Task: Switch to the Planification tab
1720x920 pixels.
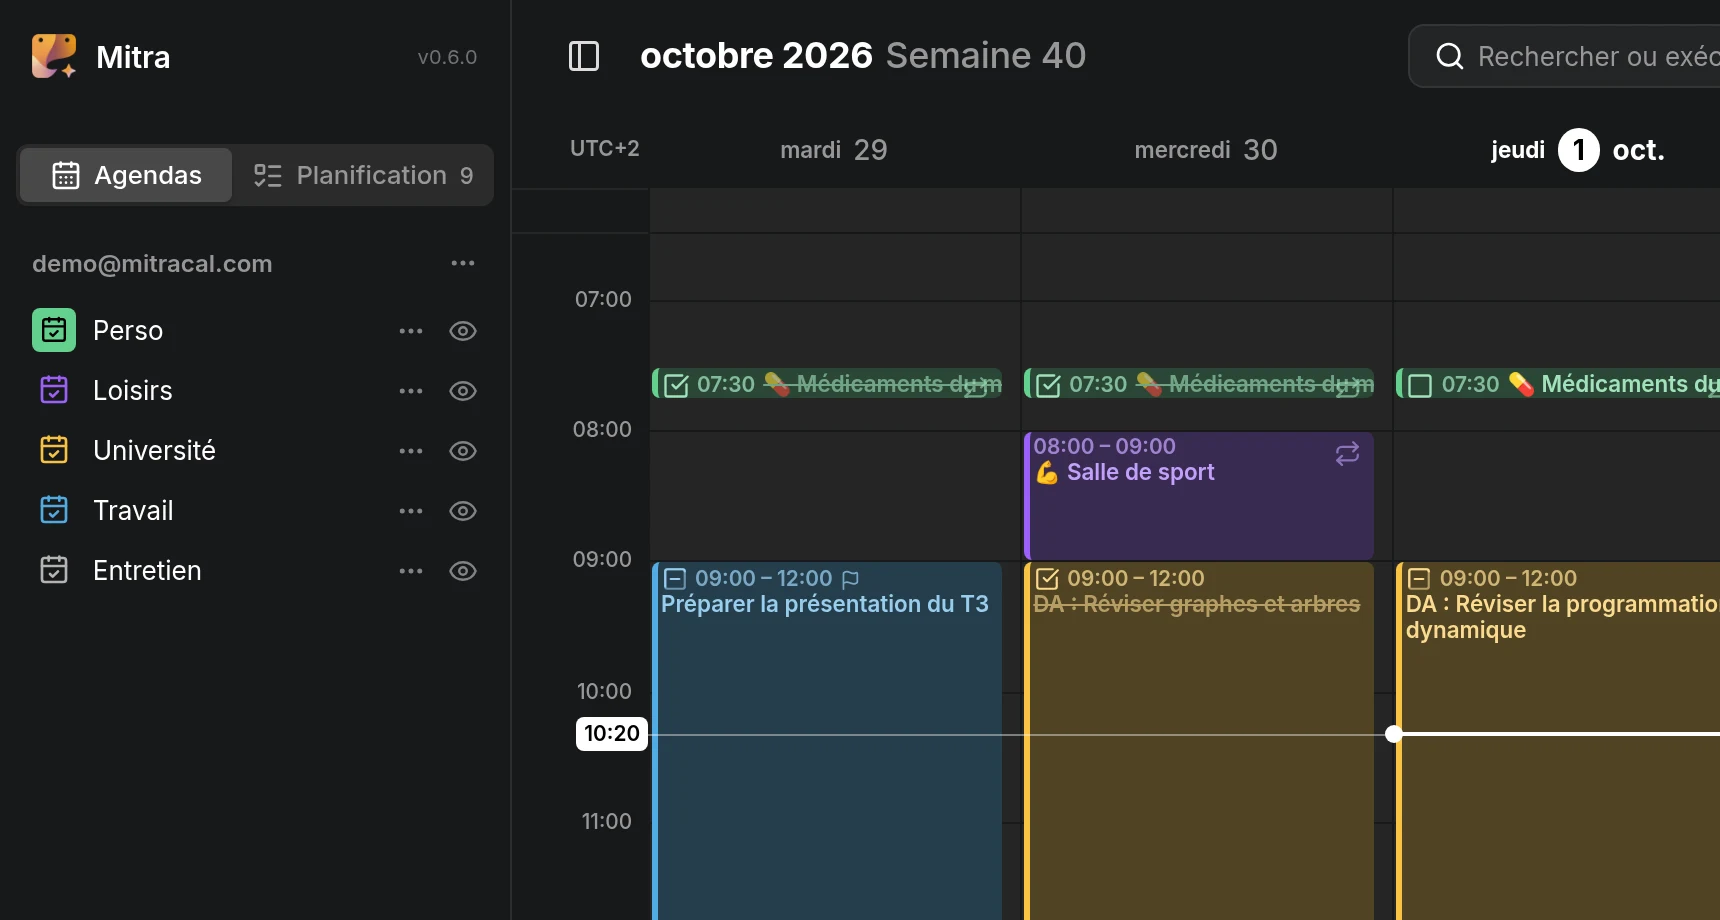Action: (363, 175)
